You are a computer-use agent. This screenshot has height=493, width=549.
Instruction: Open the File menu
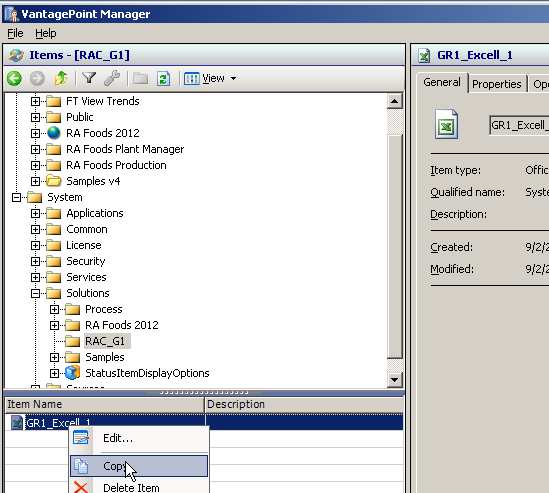pyautogui.click(x=15, y=33)
